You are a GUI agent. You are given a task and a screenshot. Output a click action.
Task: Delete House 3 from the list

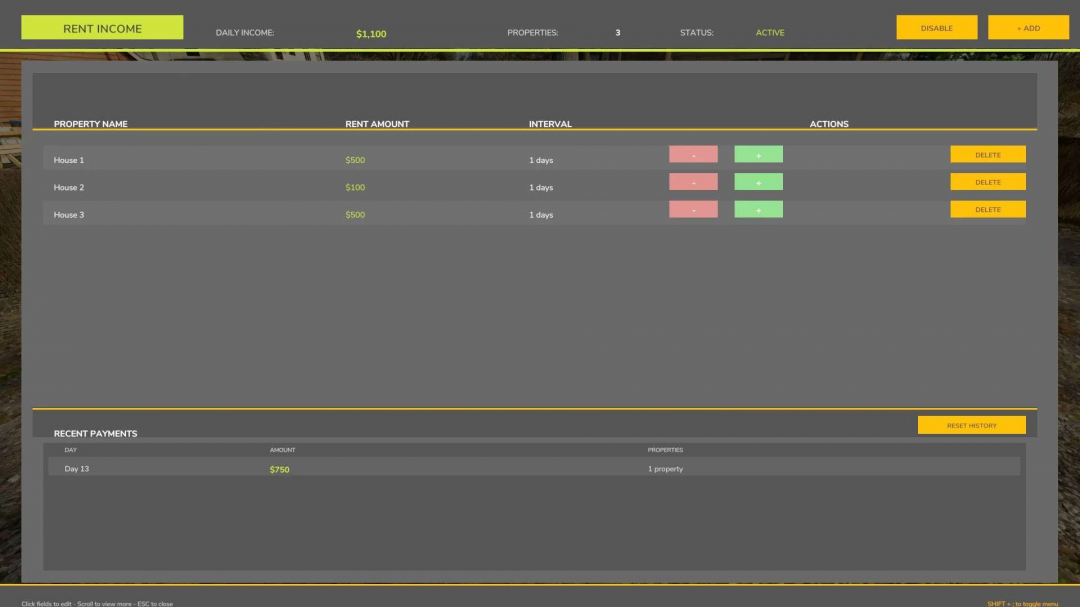[x=987, y=209]
